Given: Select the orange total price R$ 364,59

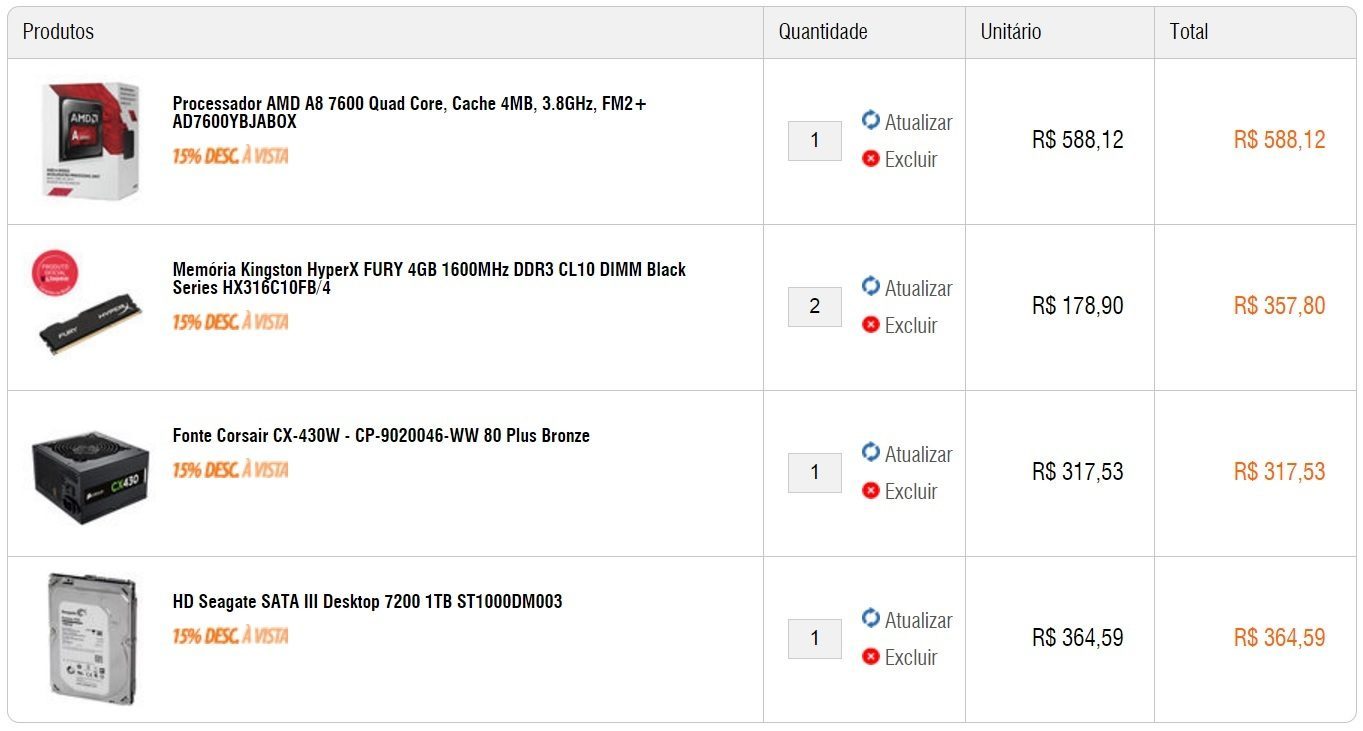Looking at the screenshot, I should [x=1280, y=638].
